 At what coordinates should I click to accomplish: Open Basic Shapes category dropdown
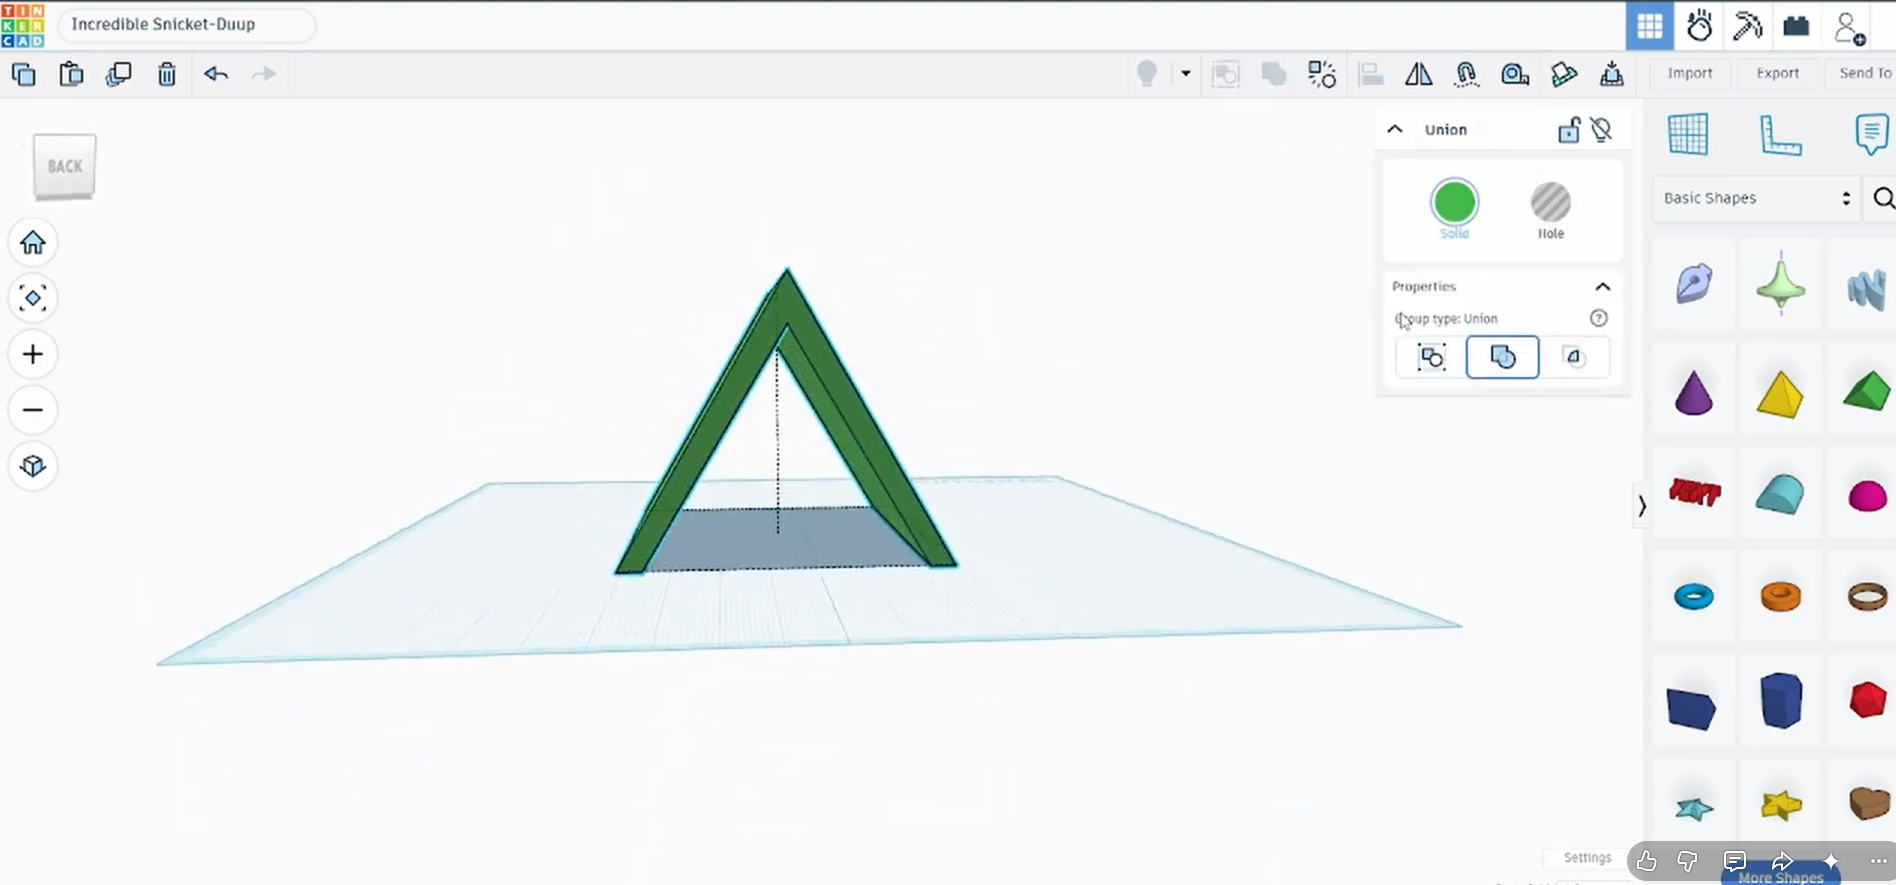click(x=1756, y=198)
